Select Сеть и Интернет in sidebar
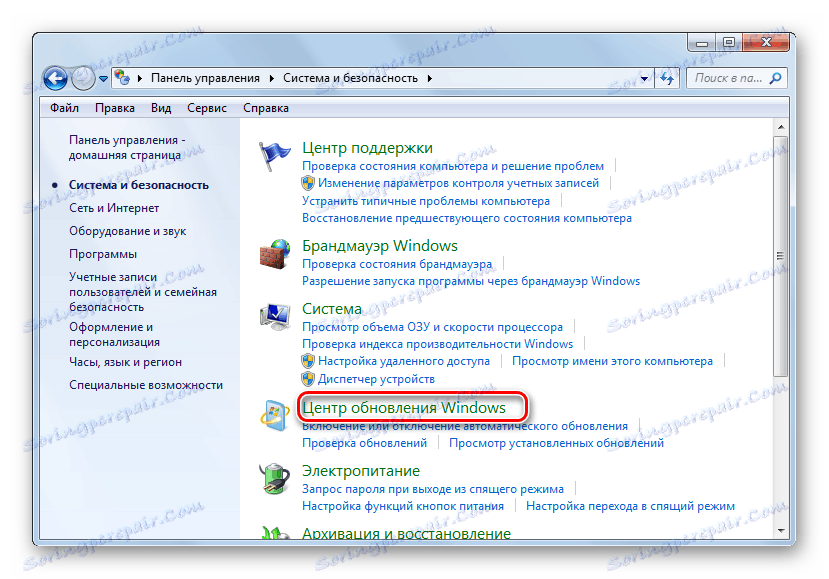This screenshot has height=579, width=829. click(x=114, y=208)
